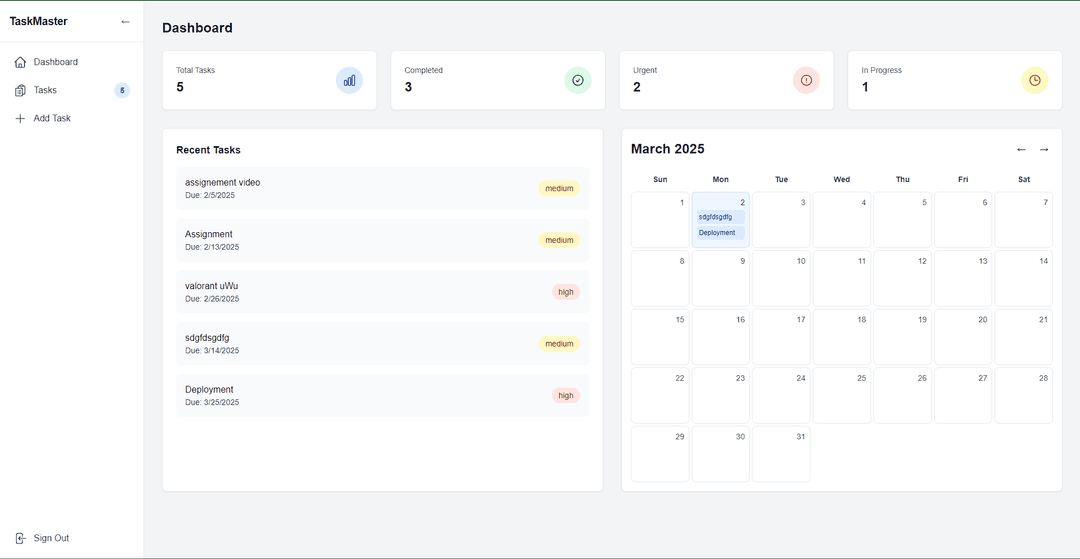Select the 'Assignment' task due 2/13/2025

click(x=382, y=240)
